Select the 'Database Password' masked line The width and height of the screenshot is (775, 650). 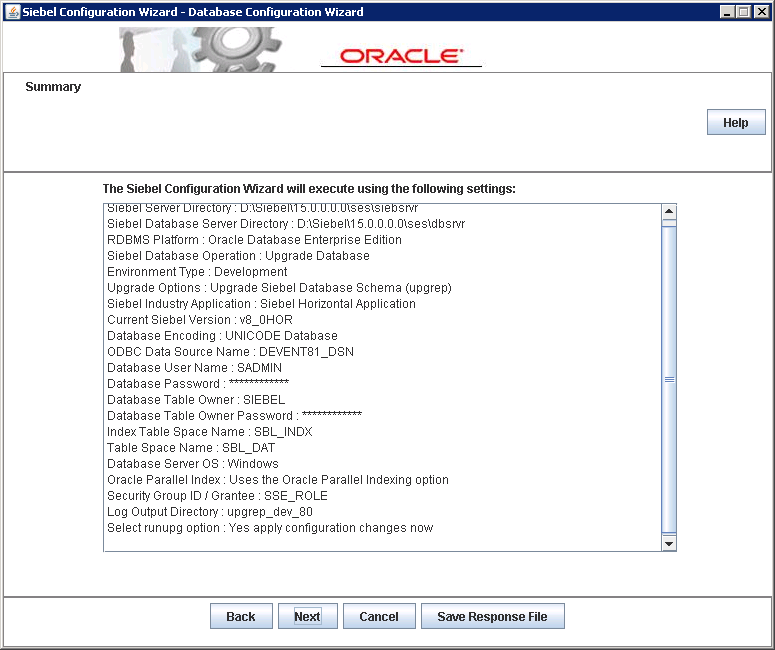tap(198, 384)
